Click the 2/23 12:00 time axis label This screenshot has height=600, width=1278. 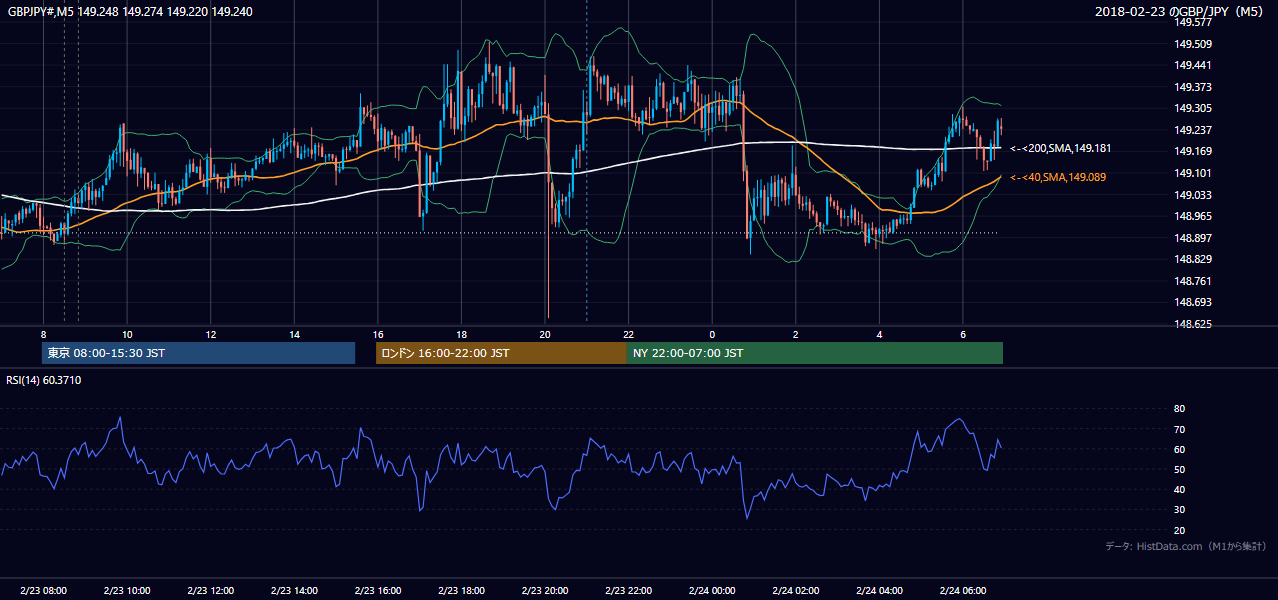click(210, 590)
